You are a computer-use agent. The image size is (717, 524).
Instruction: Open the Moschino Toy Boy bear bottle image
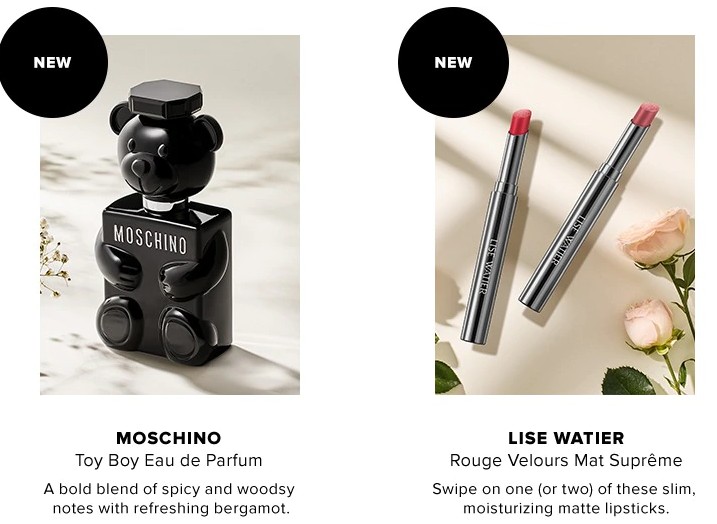[170, 215]
